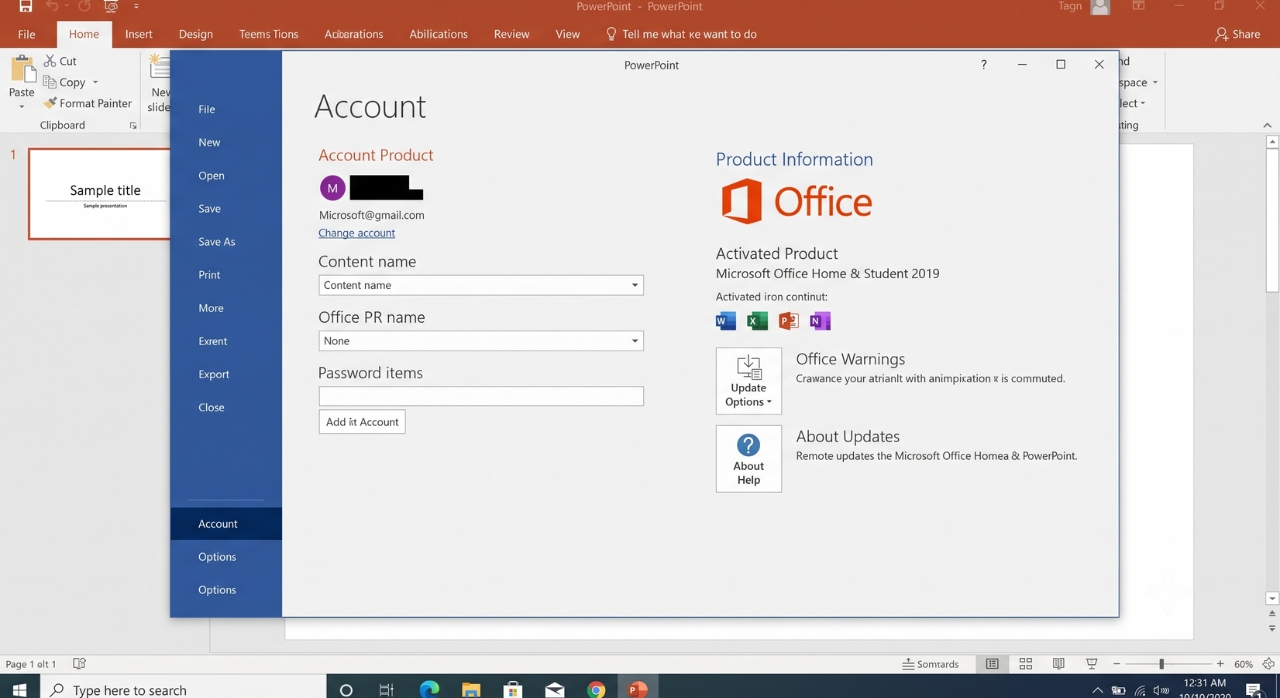Select the Sample title slide thumbnail
Viewport: 1280px width, 698px height.
[100, 194]
